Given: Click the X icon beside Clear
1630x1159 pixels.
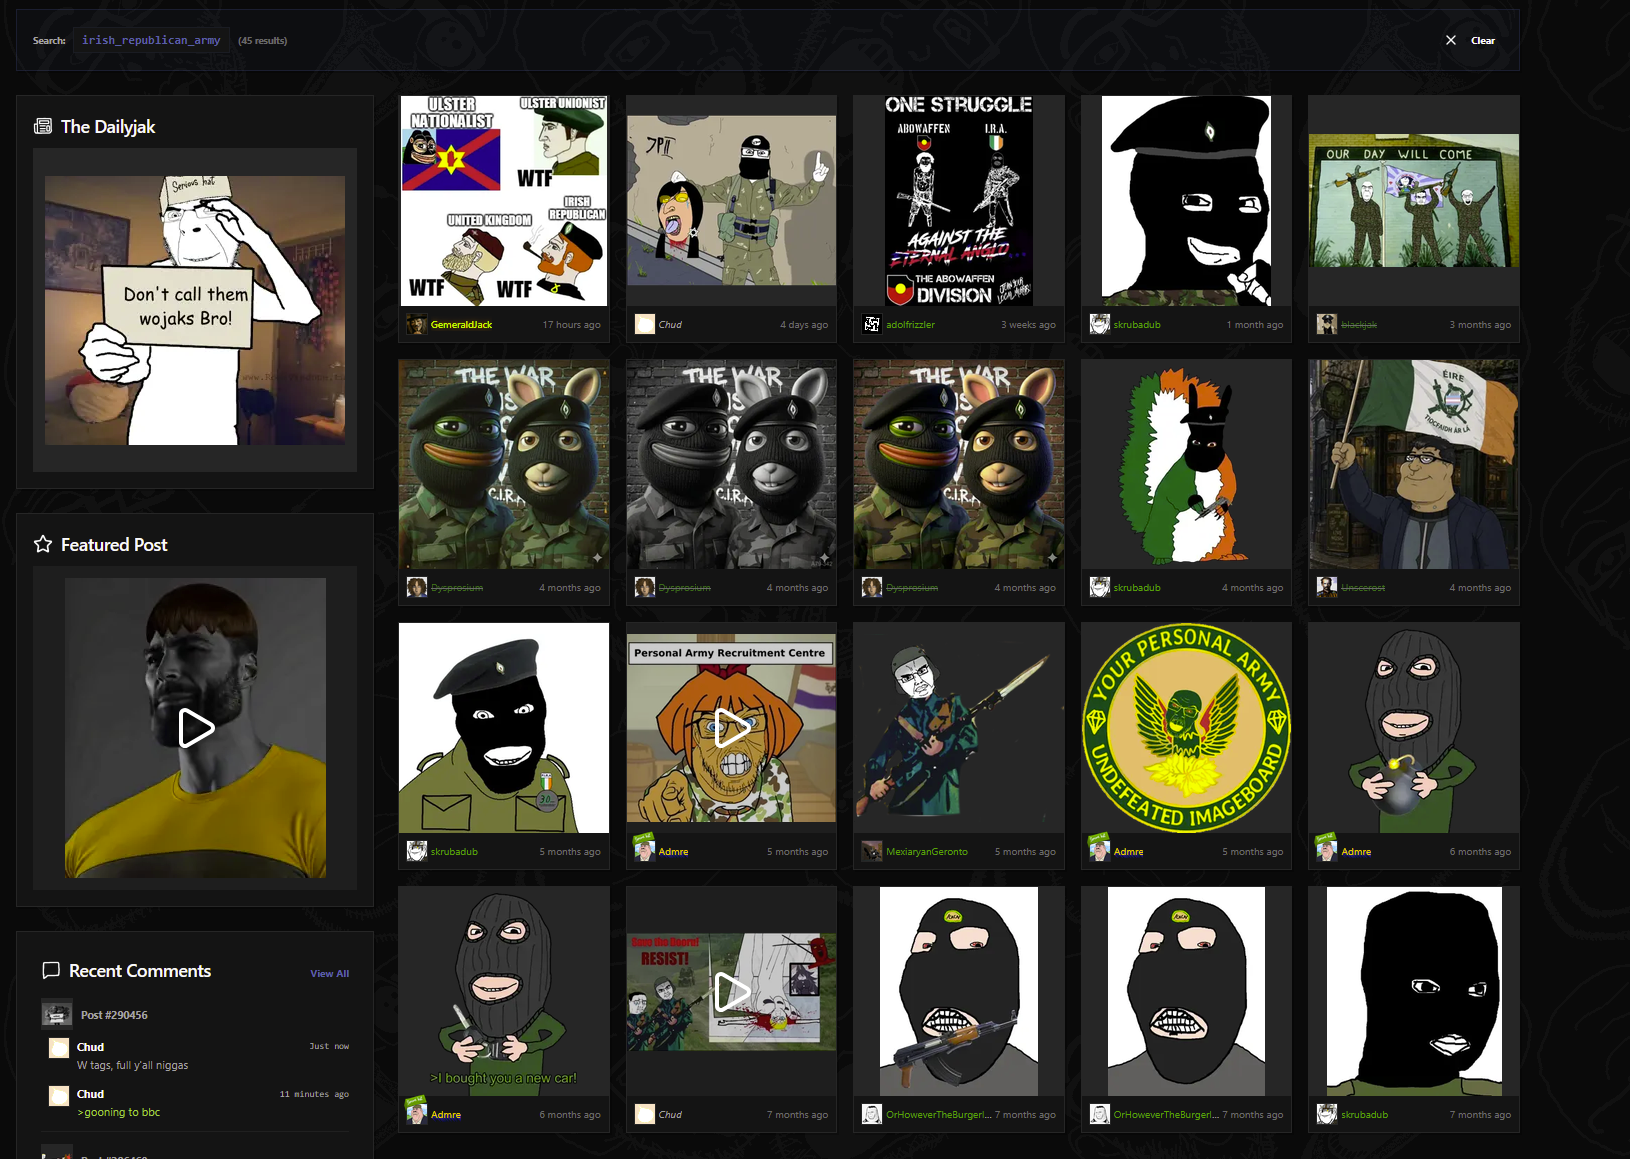Looking at the screenshot, I should [x=1450, y=40].
